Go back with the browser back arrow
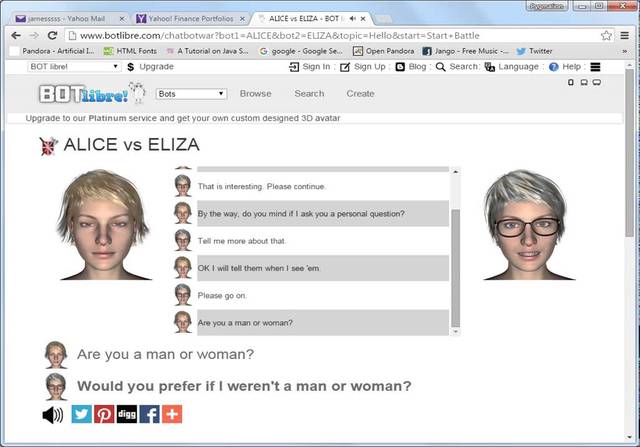640x447 pixels. point(16,36)
